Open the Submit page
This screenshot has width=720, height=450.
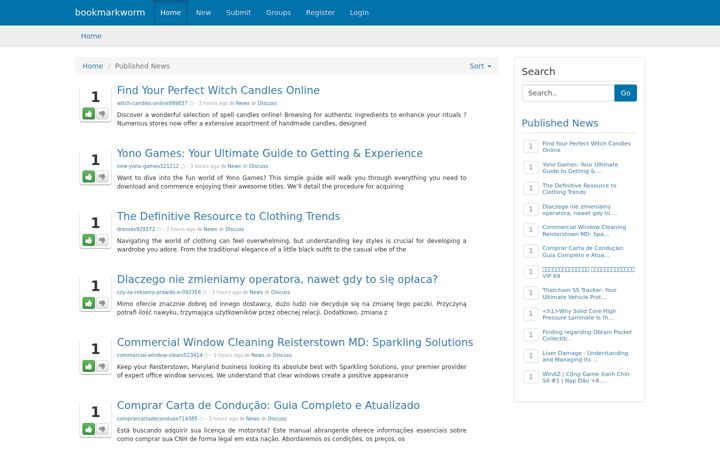pos(238,12)
